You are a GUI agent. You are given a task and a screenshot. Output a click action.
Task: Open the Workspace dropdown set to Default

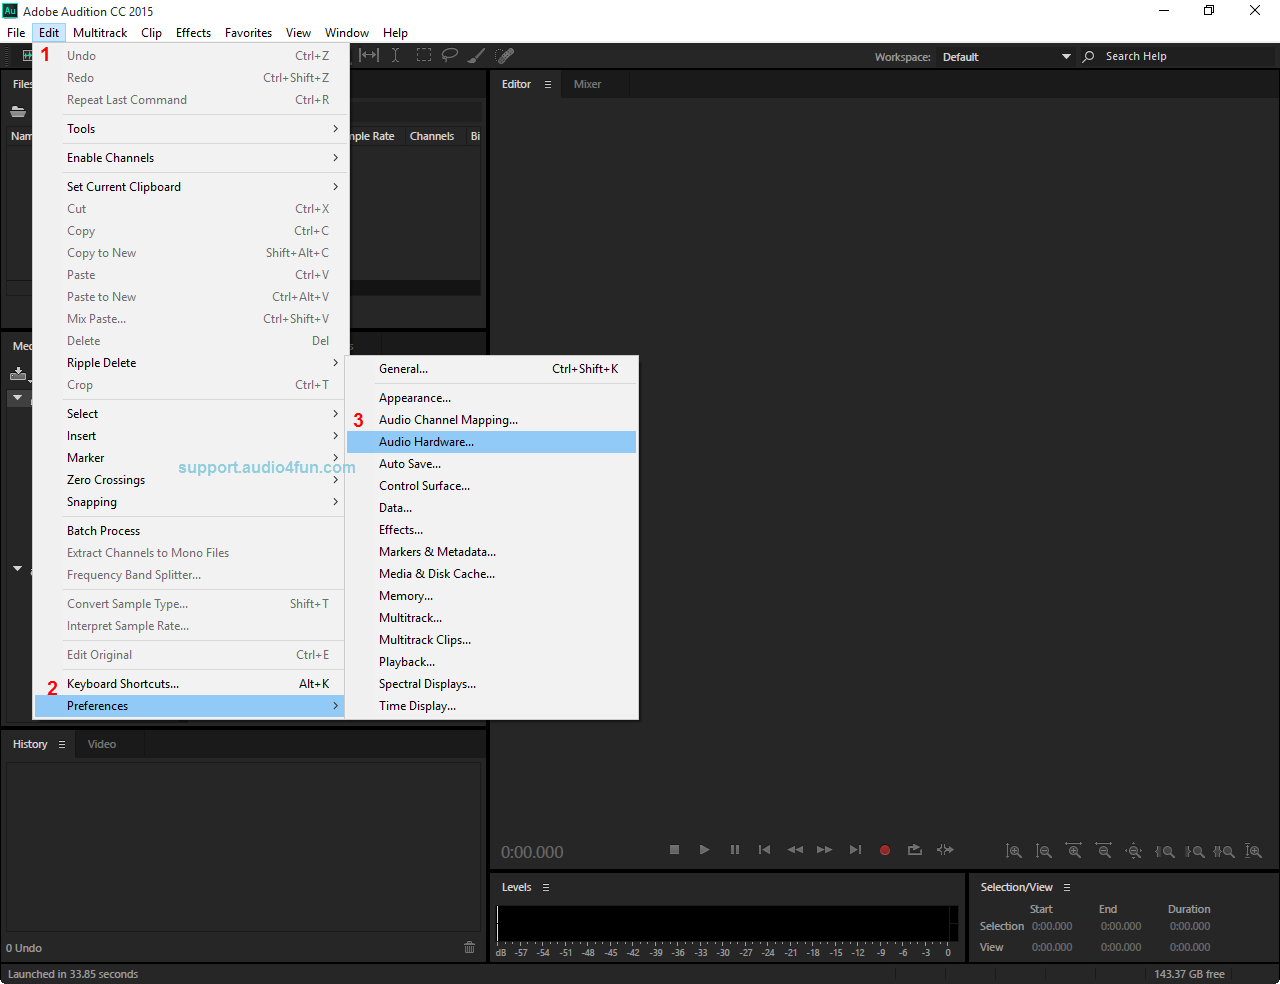click(x=1005, y=57)
